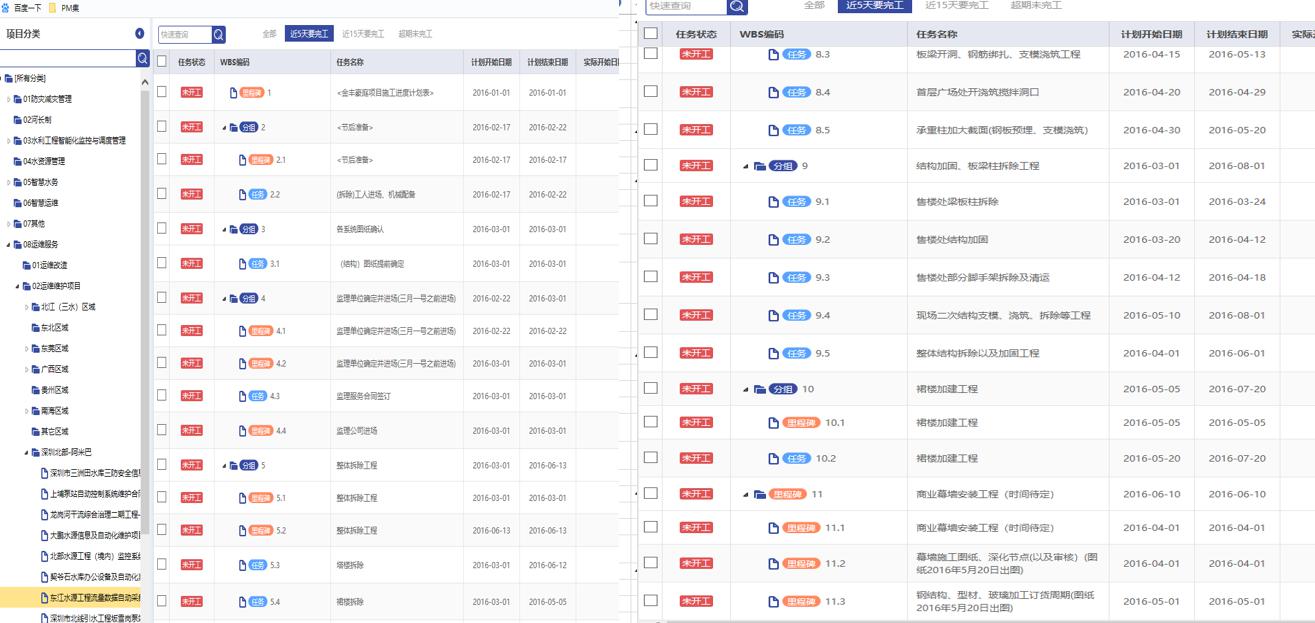Tick the checkbox for task 9.5
This screenshot has width=1315, height=623.
[651, 353]
